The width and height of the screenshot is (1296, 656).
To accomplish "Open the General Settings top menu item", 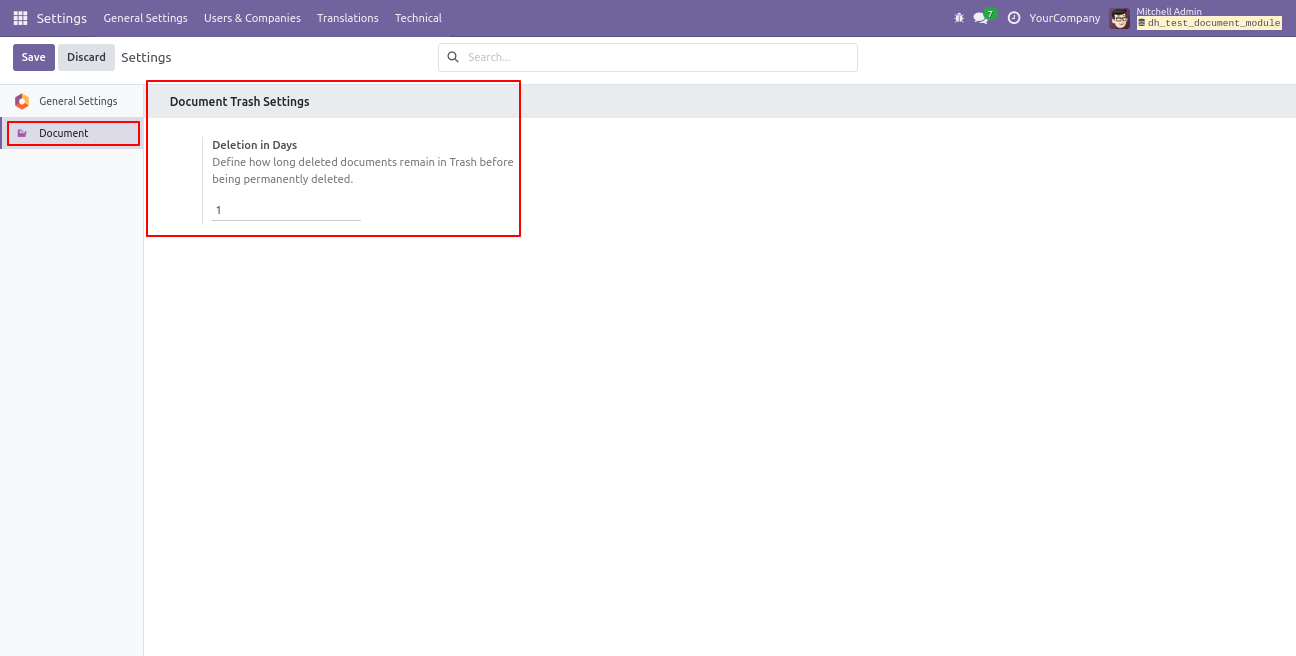I will tap(145, 18).
